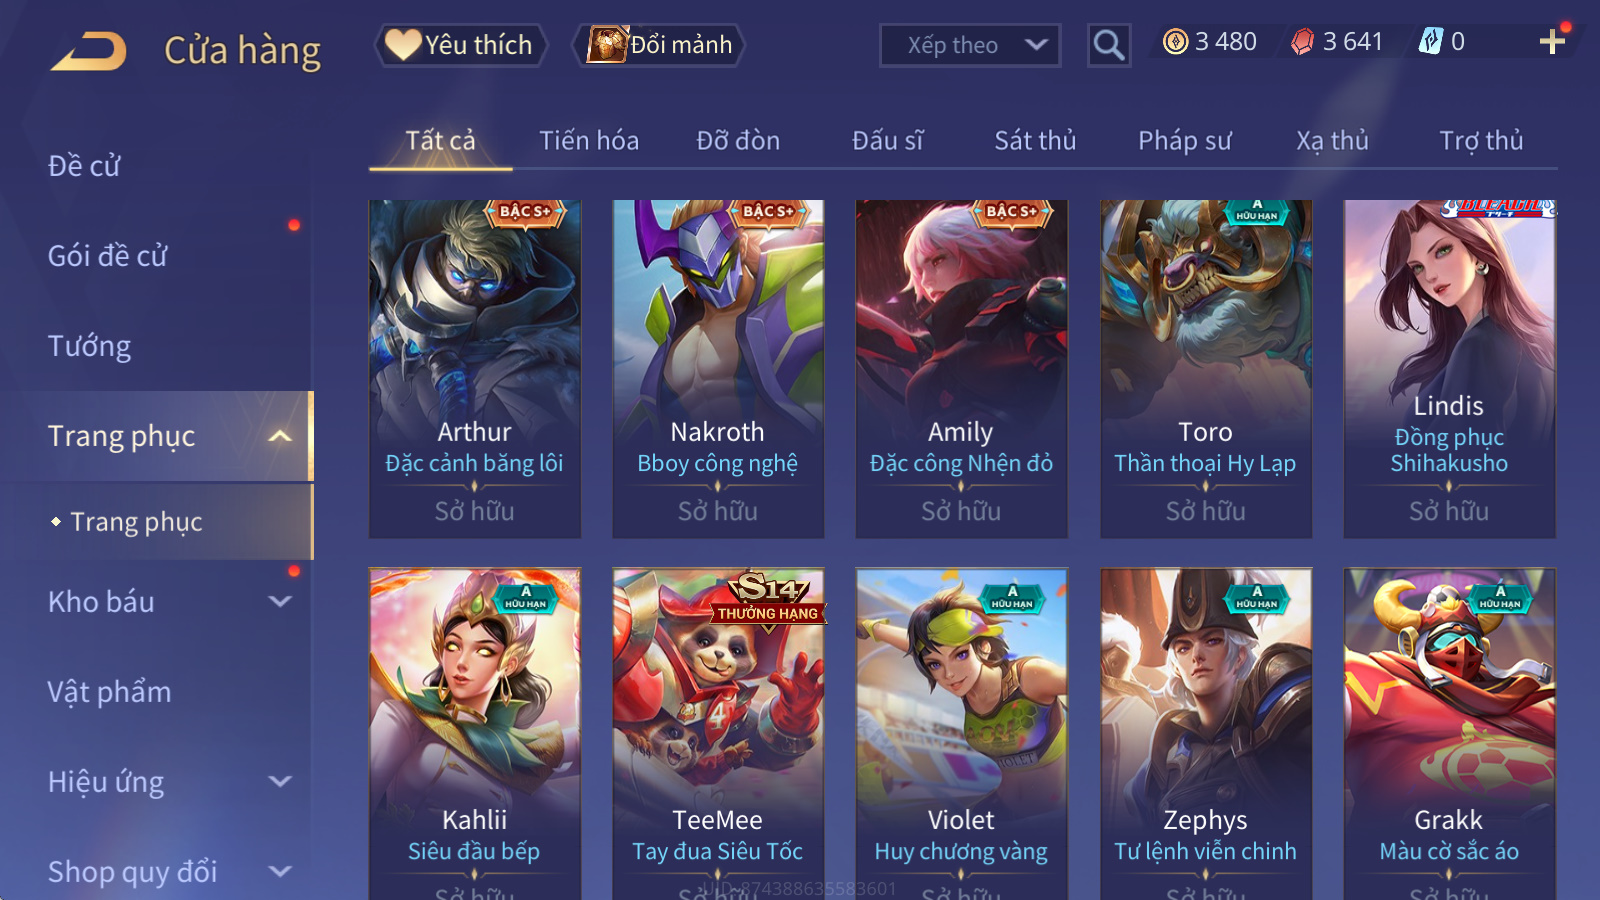This screenshot has width=1600, height=900.
Task: Click the chest icon in Đổi mảnh
Action: pos(607,44)
